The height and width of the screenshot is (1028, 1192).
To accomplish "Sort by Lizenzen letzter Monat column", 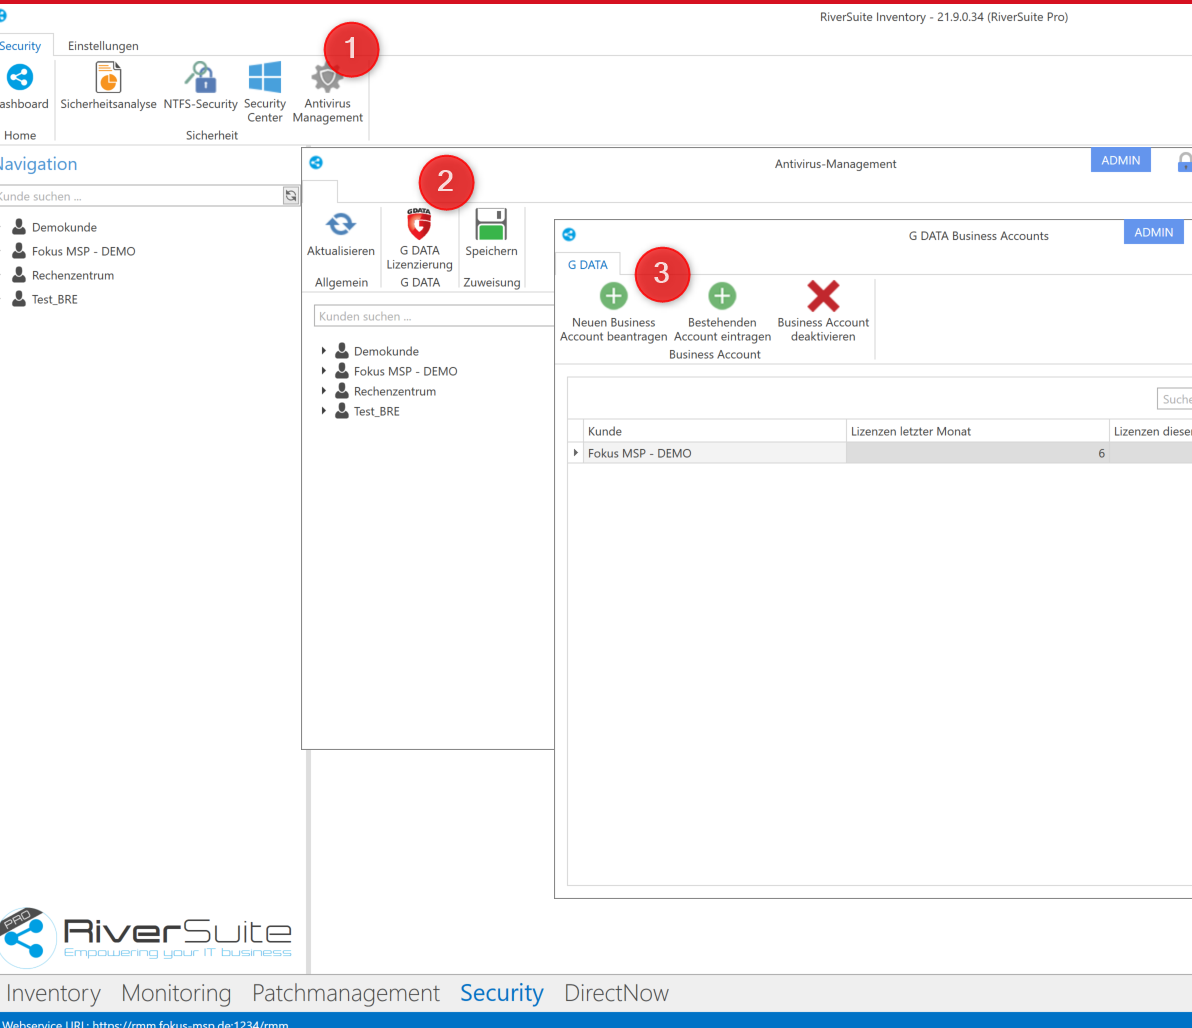I will 978,431.
